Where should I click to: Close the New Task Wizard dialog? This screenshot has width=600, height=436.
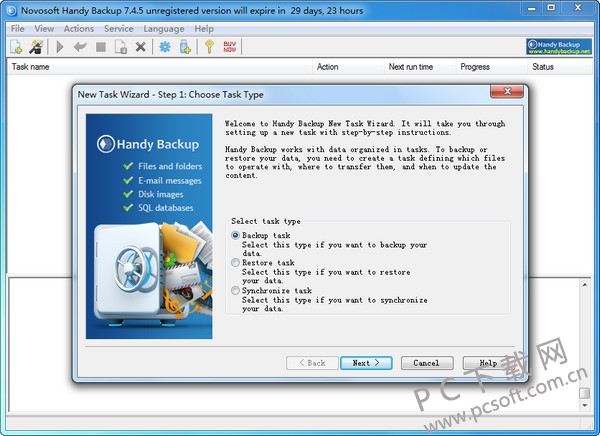tap(507, 91)
